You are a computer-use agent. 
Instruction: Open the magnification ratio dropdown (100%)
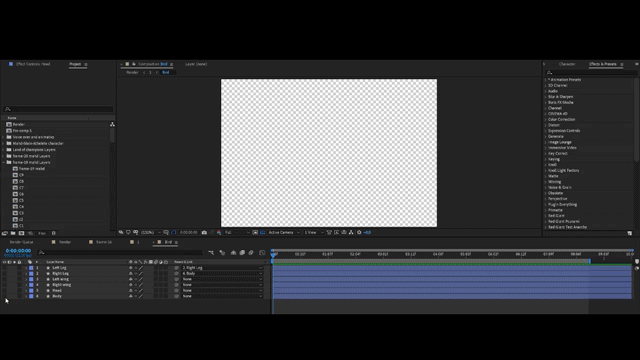tap(151, 232)
